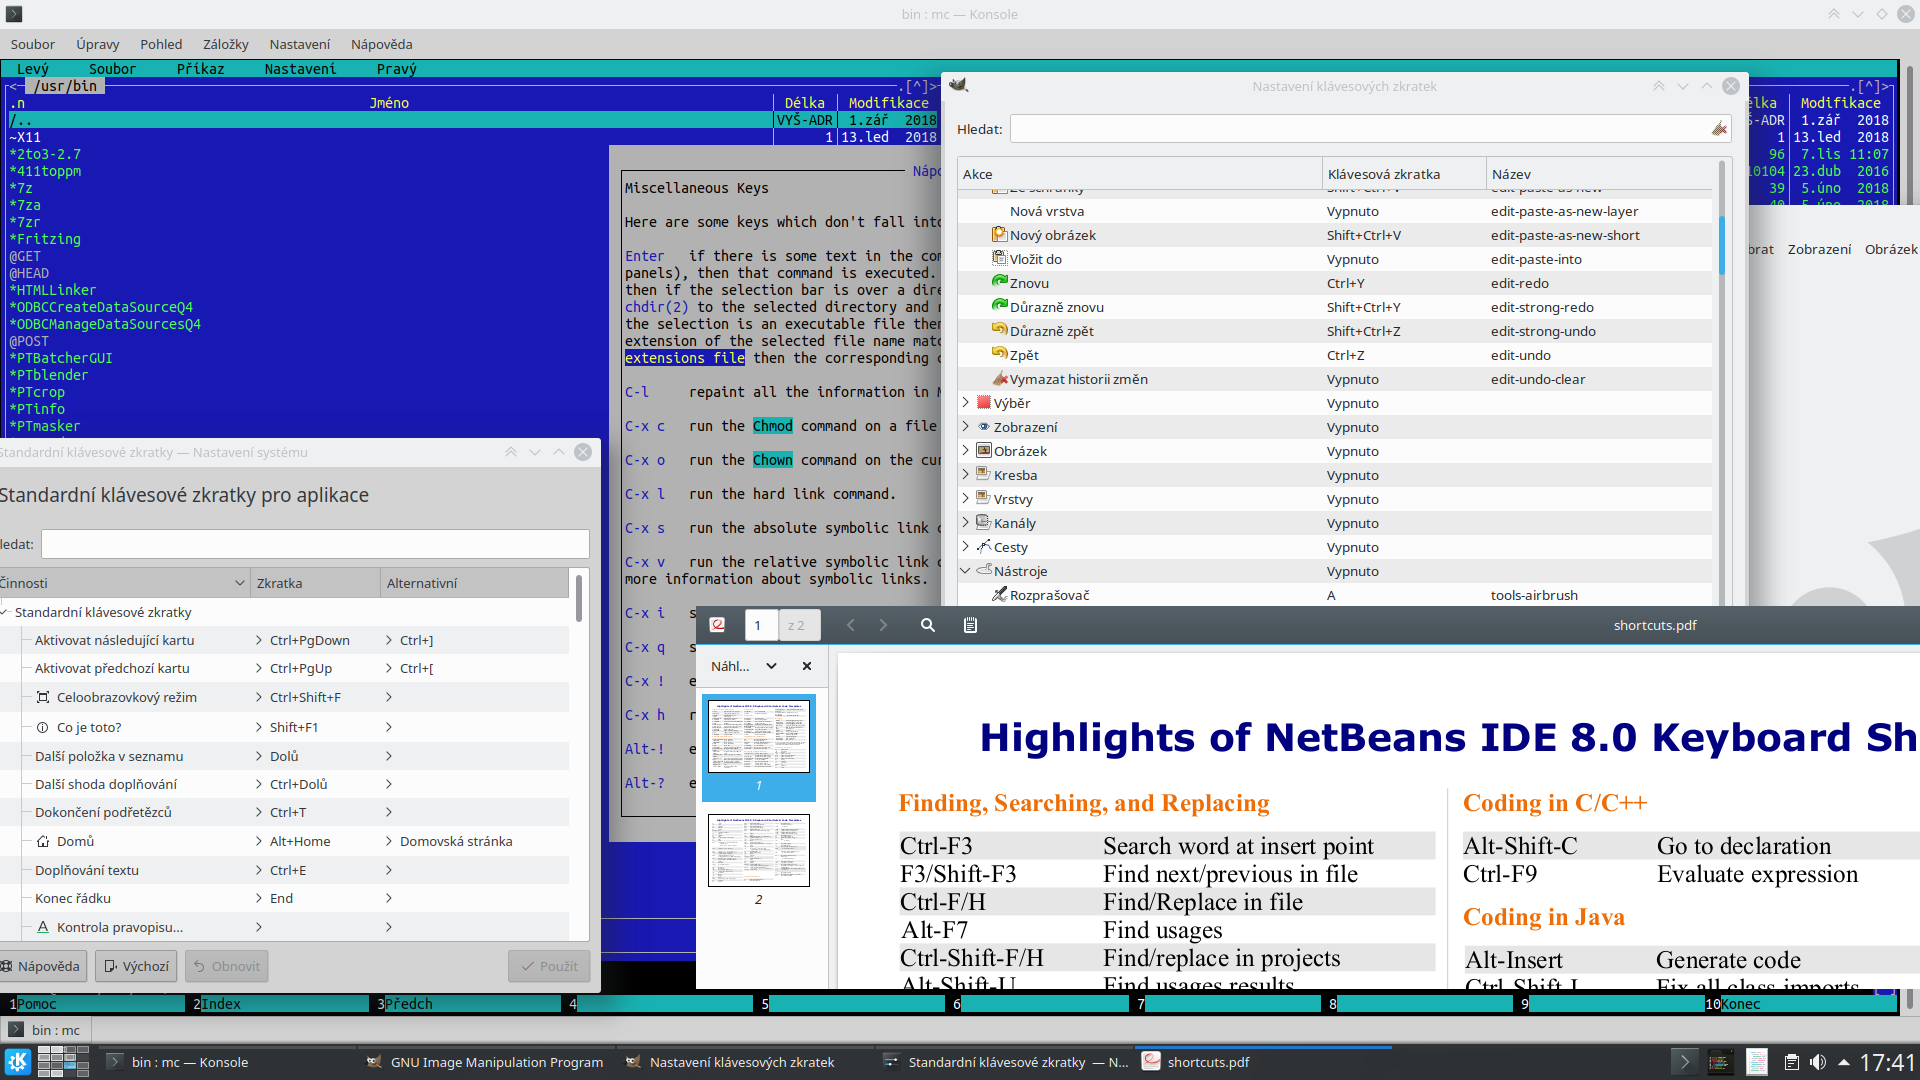
Task: Open Konsole Nápověda menu
Action: point(381,44)
